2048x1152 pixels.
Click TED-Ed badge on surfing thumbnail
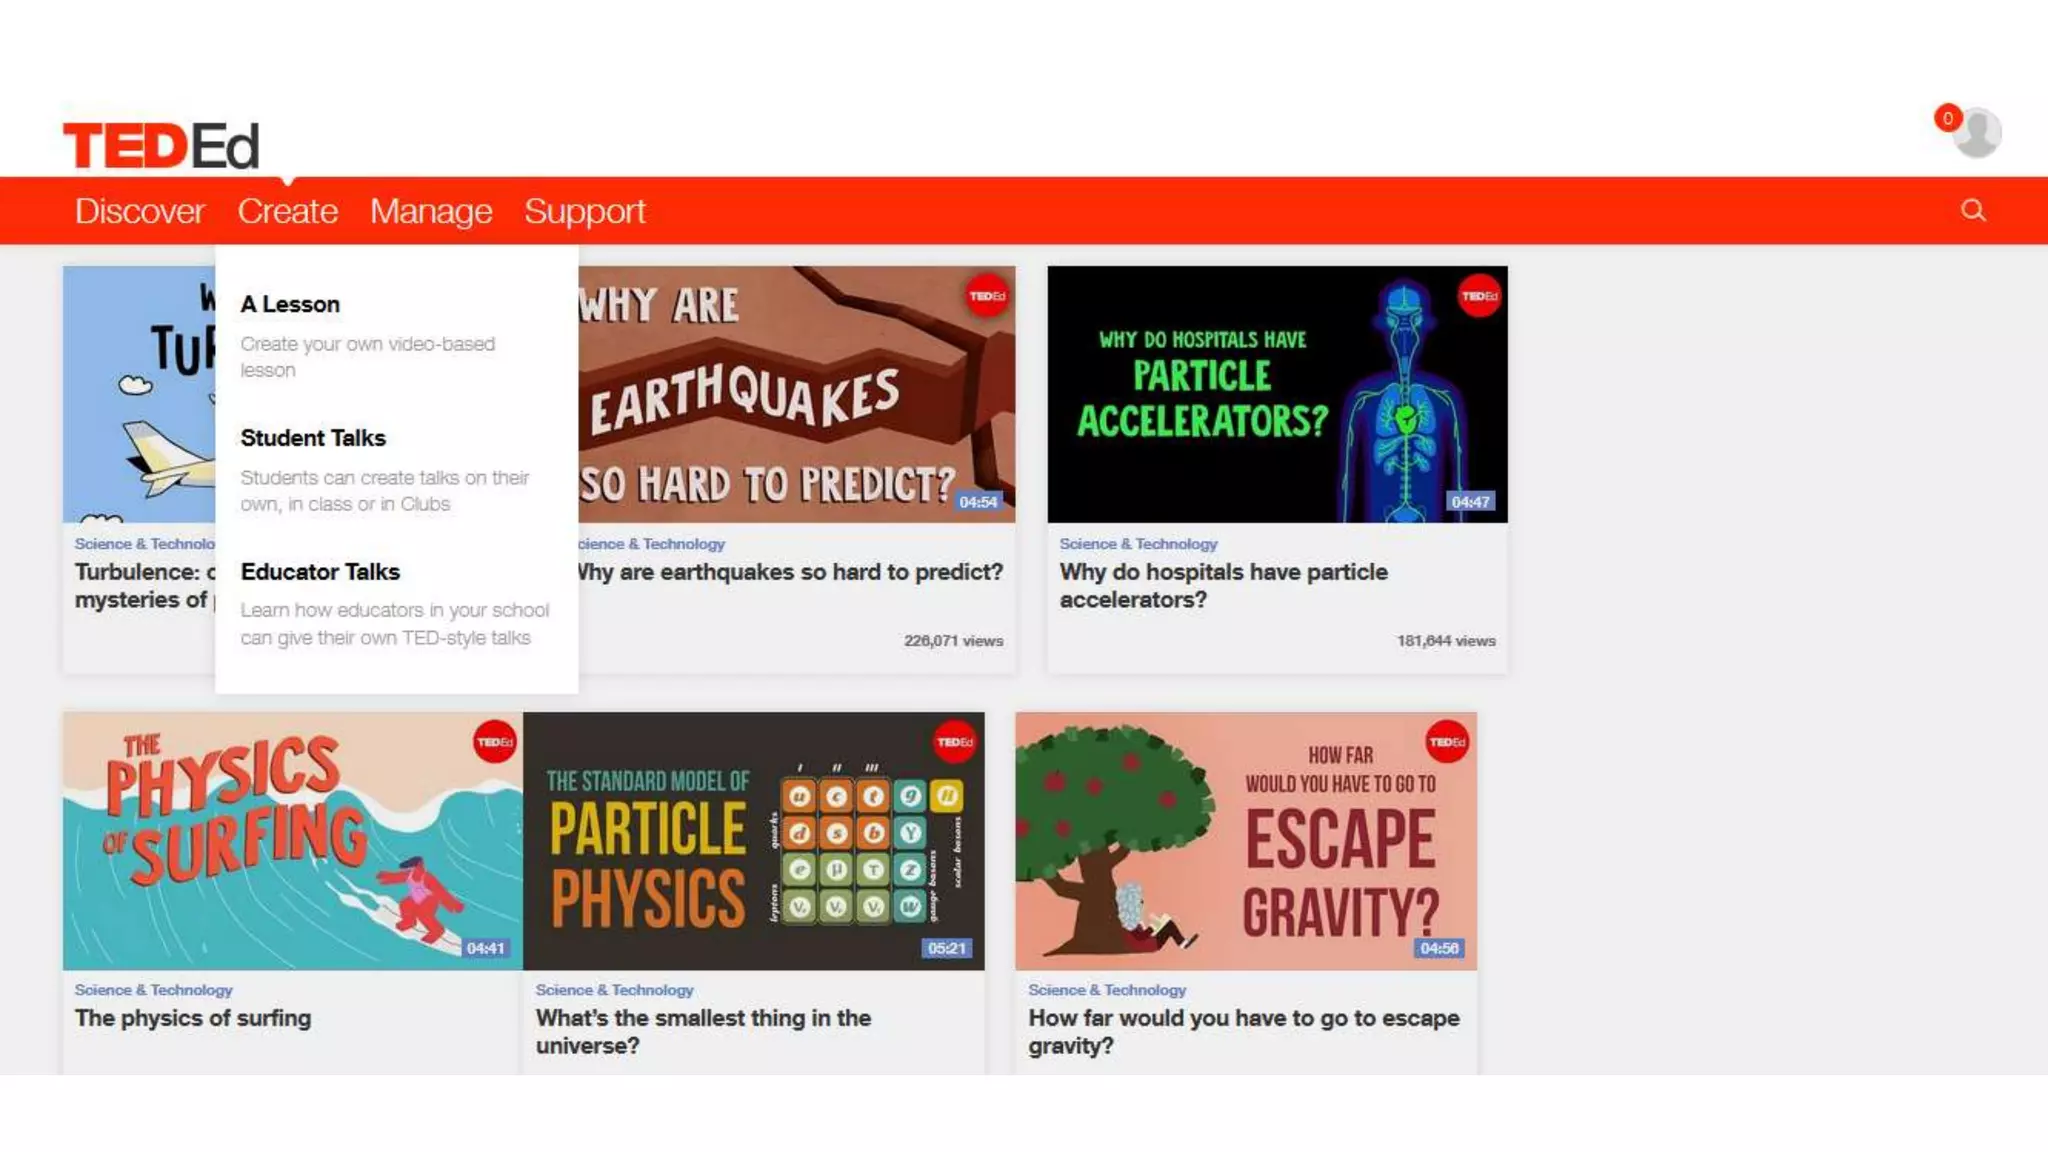tap(494, 742)
